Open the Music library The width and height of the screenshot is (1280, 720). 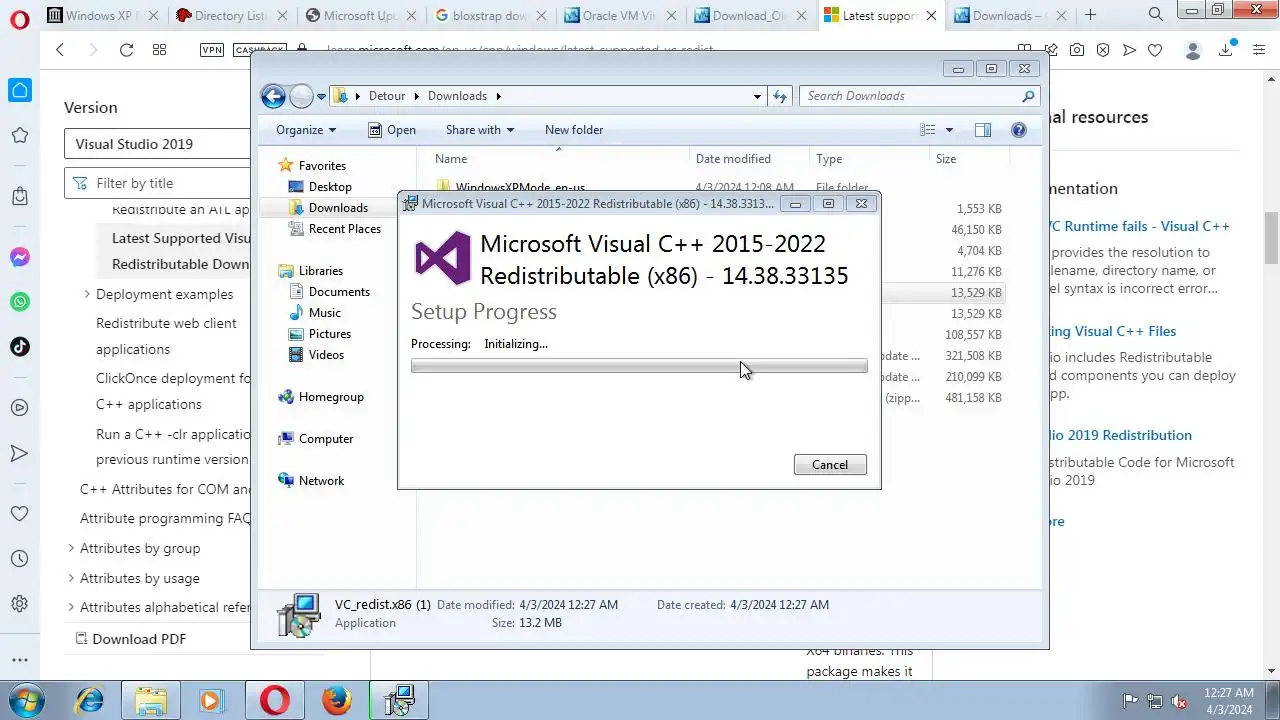tap(314, 313)
